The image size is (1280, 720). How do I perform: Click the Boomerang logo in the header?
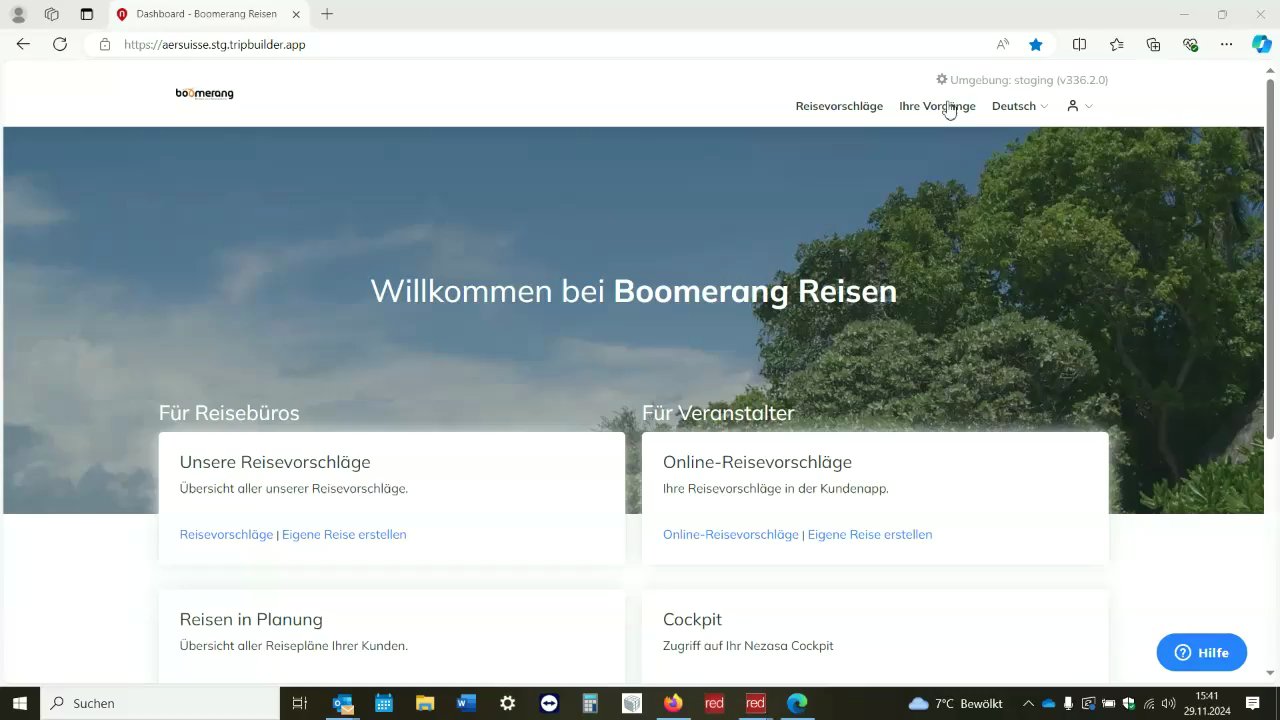tap(204, 93)
